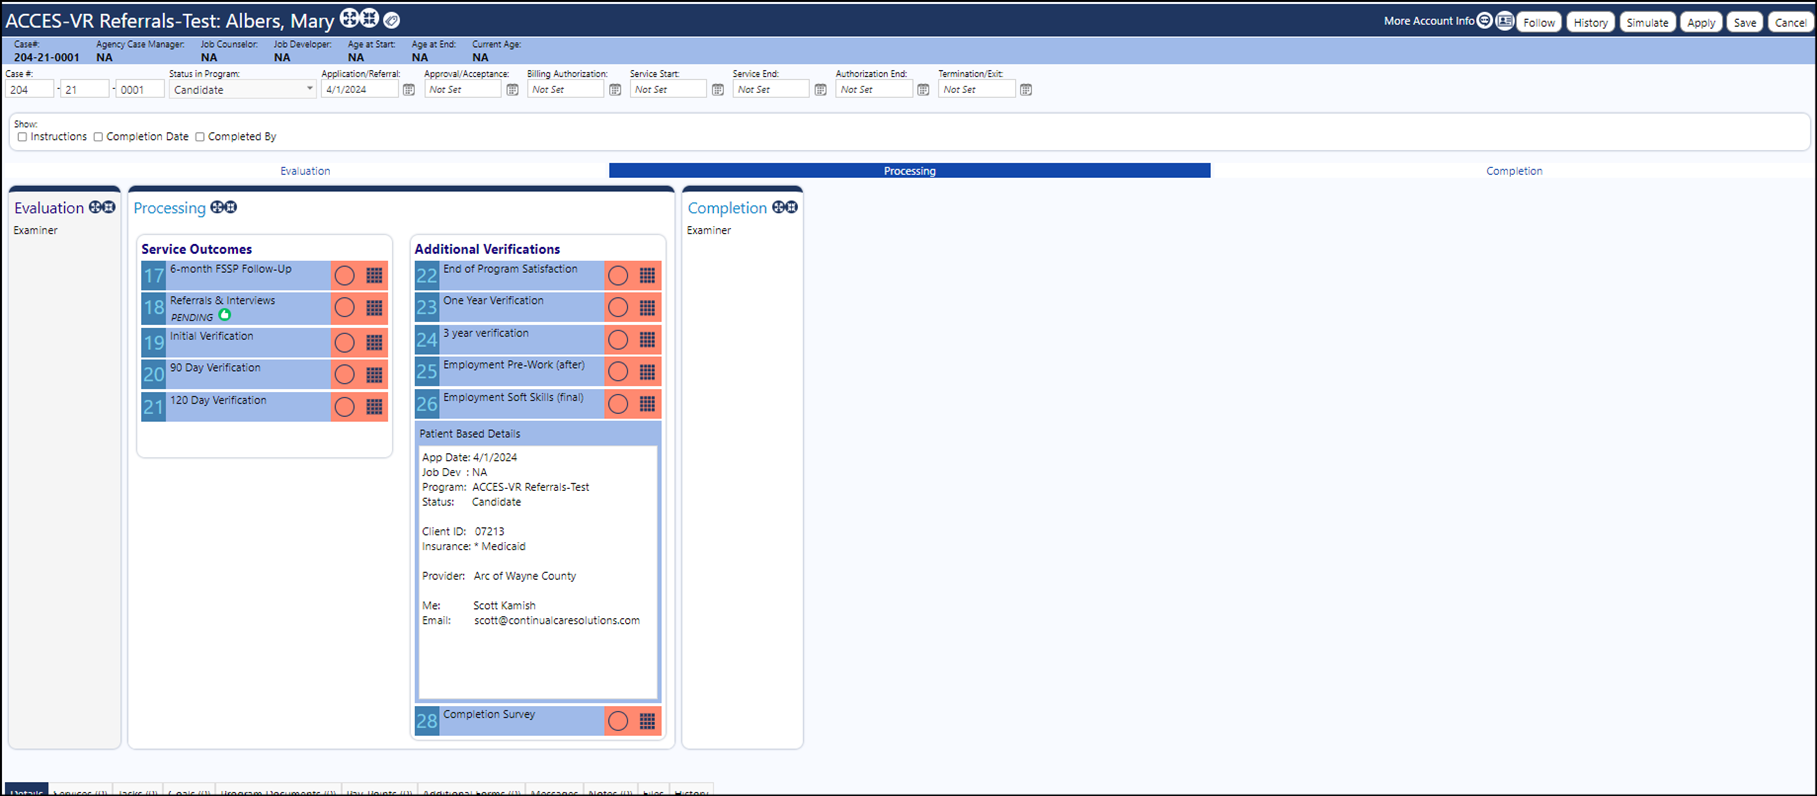Toggle status circle for Completion Survey
Viewport: 1817px width, 796px height.
click(618, 721)
